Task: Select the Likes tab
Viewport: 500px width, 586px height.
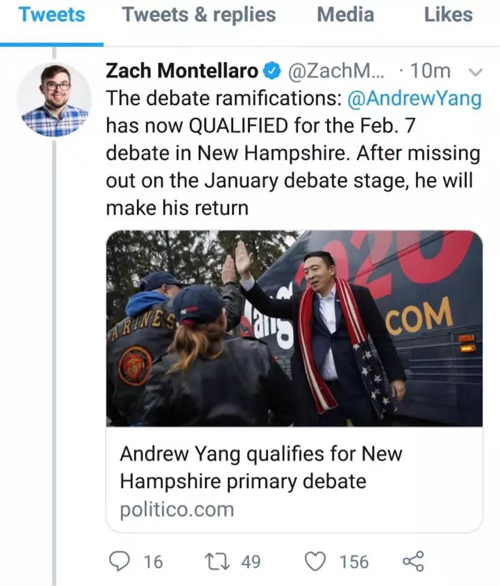Action: pyautogui.click(x=448, y=15)
